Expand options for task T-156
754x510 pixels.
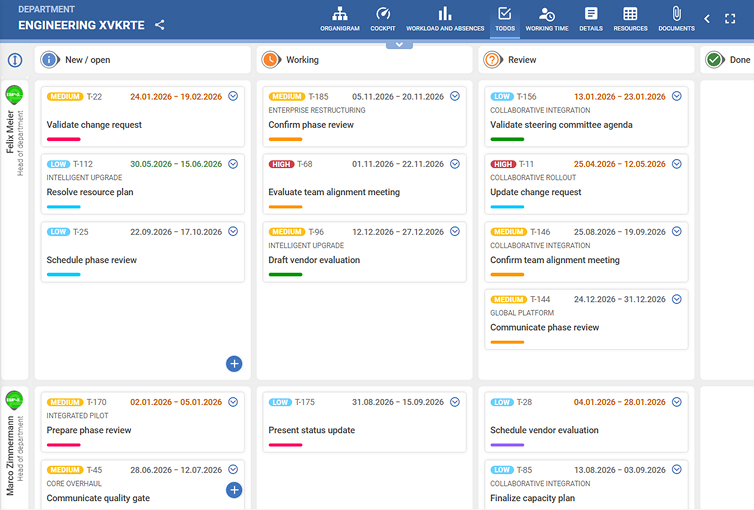click(677, 96)
